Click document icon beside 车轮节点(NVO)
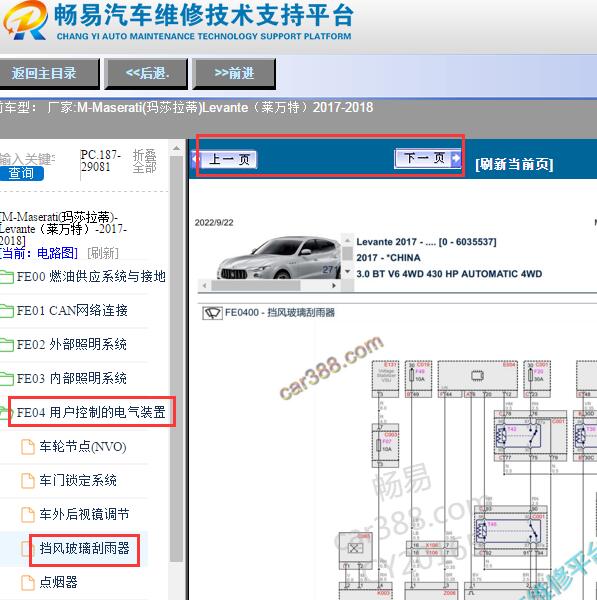 [x=28, y=447]
